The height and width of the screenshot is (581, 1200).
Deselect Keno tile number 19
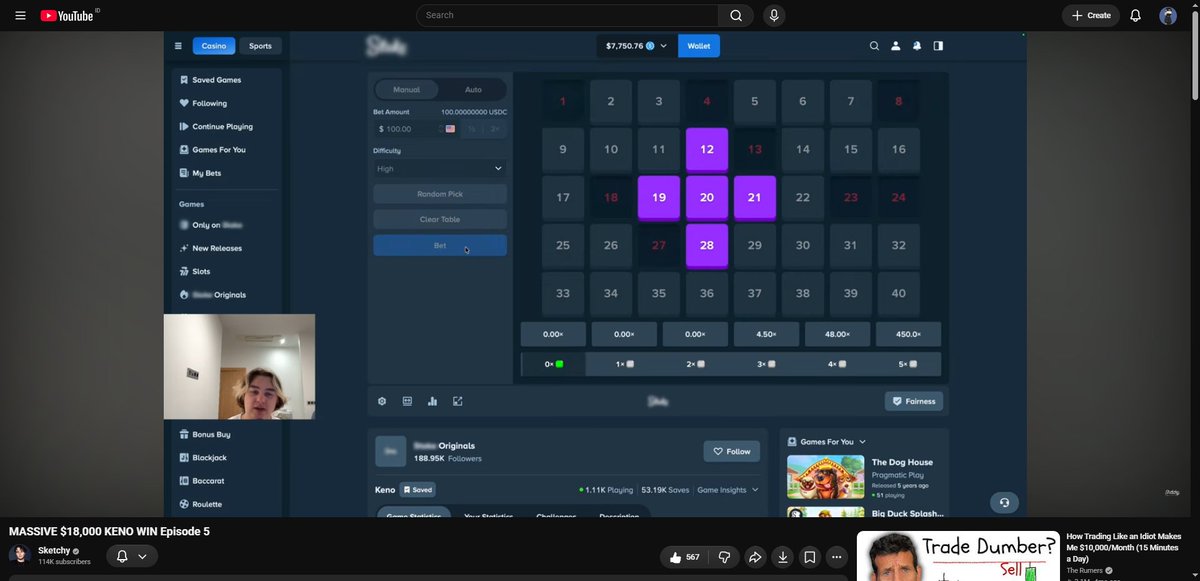(x=659, y=197)
